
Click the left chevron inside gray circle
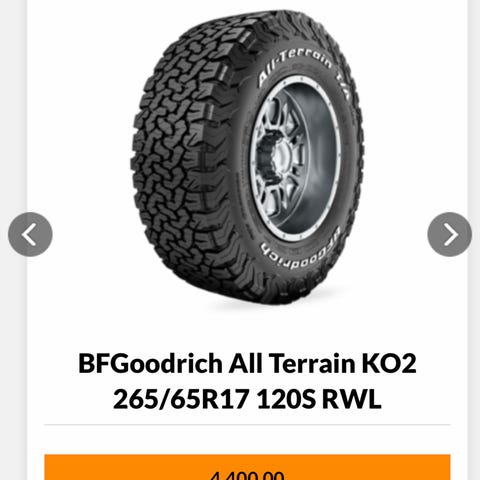click(29, 234)
